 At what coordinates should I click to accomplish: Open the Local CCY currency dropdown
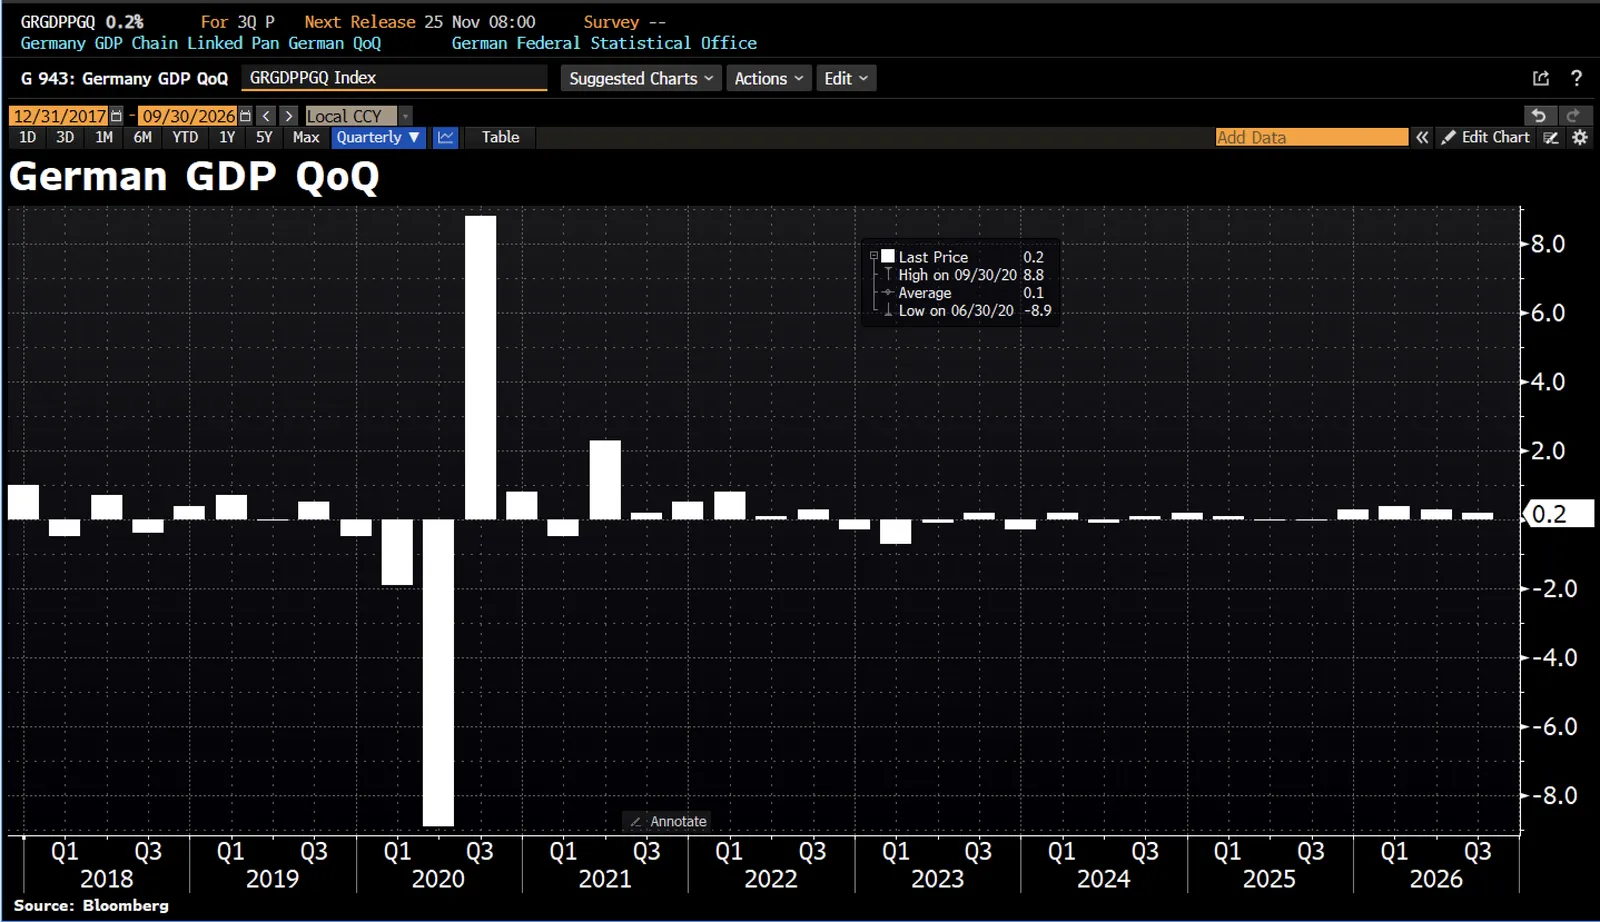359,116
